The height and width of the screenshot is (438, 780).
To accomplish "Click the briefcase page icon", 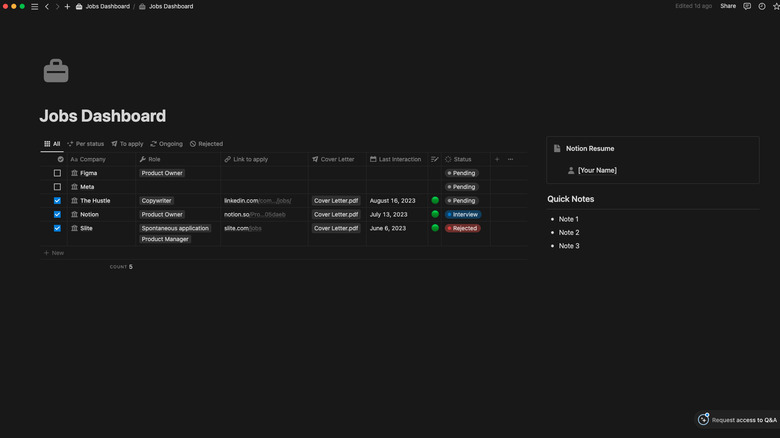I will [x=56, y=71].
